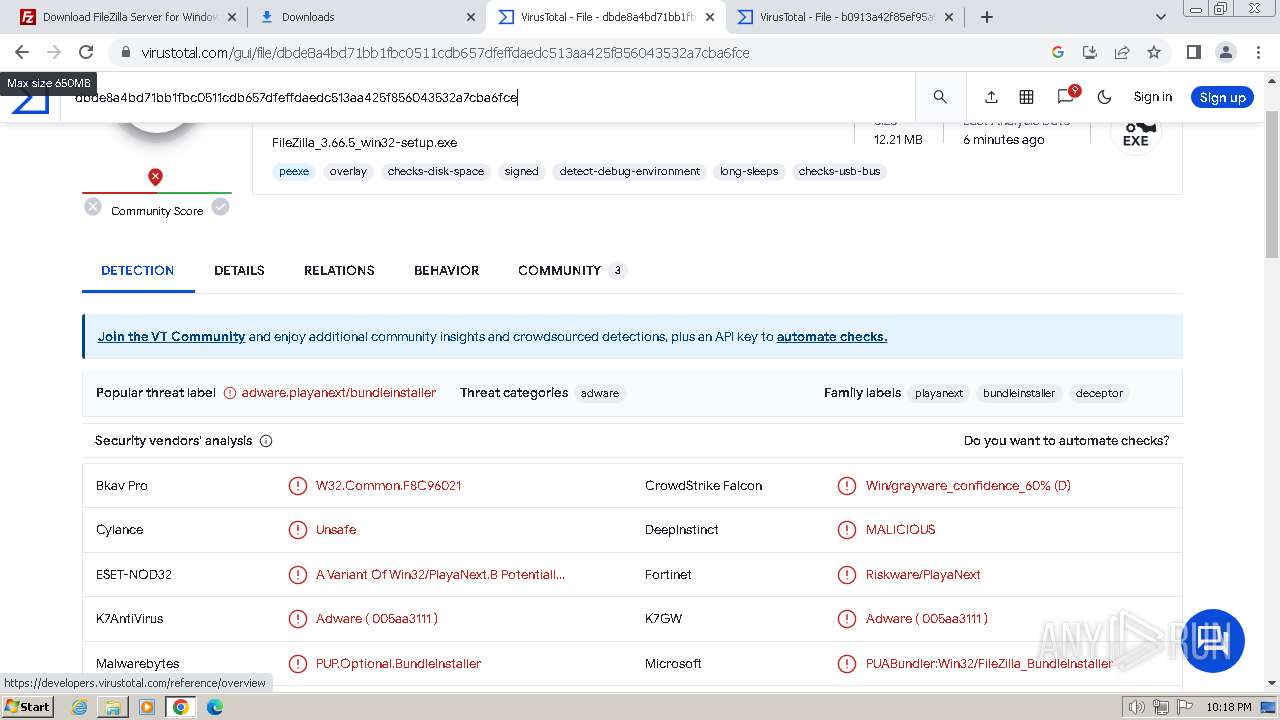Click the upload file icon in VirusTotal header
Viewport: 1280px width, 720px height.
point(991,97)
